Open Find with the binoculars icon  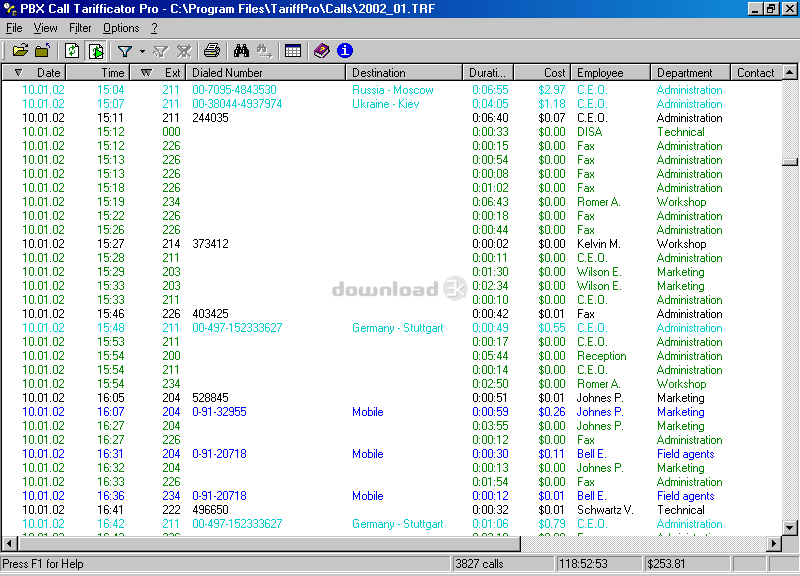(241, 51)
